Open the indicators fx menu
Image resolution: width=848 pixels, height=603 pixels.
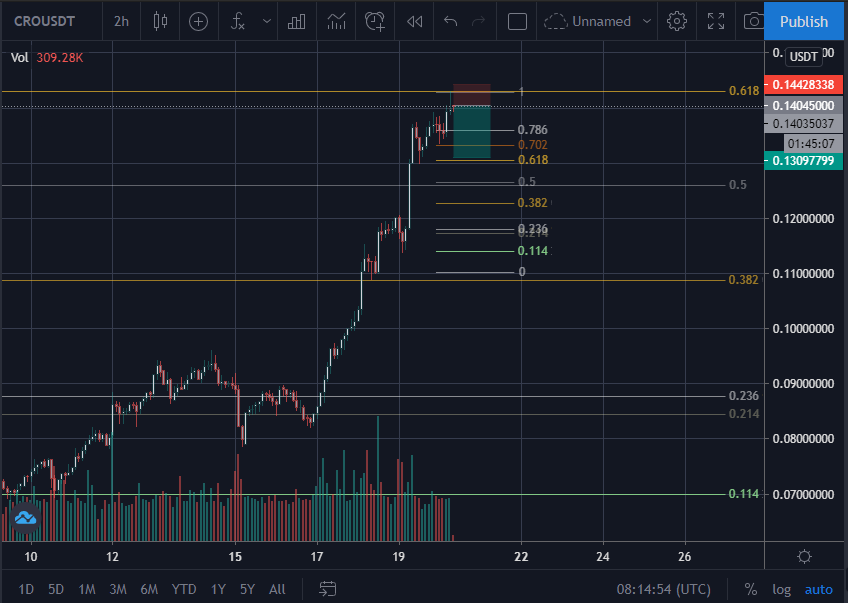pos(238,22)
